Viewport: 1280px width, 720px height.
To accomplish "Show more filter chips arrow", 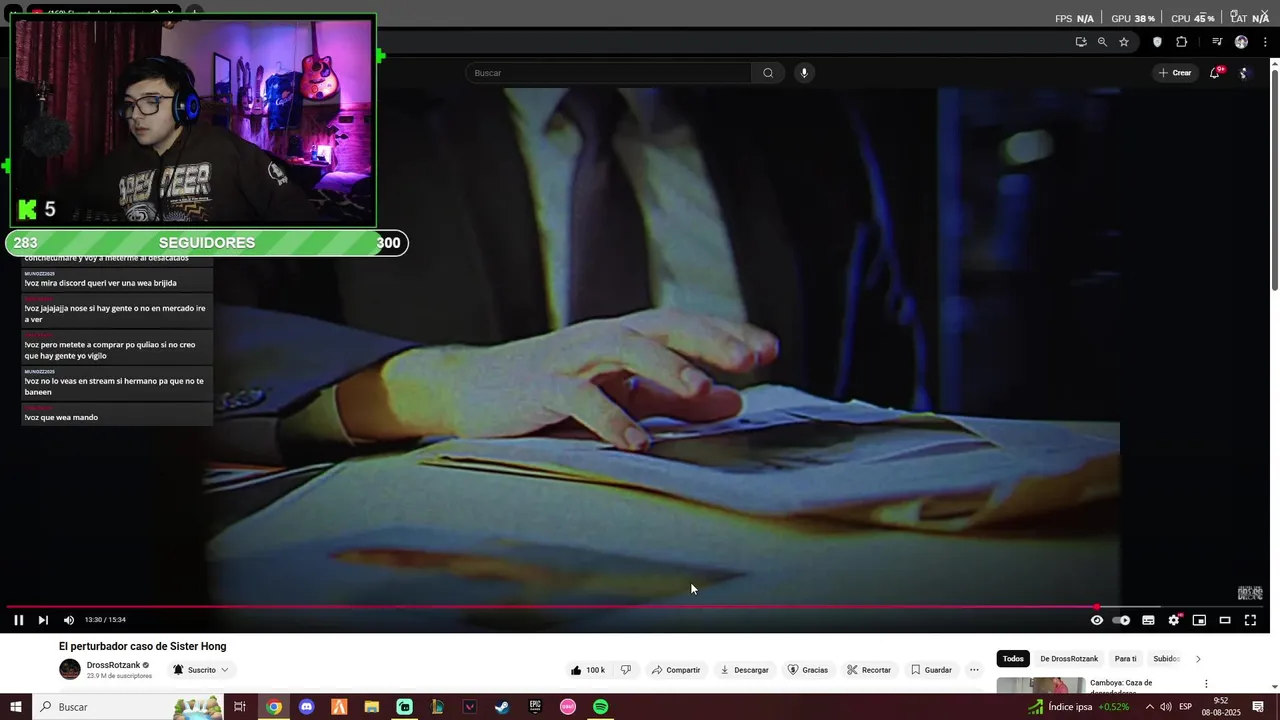I will click(x=1198, y=659).
